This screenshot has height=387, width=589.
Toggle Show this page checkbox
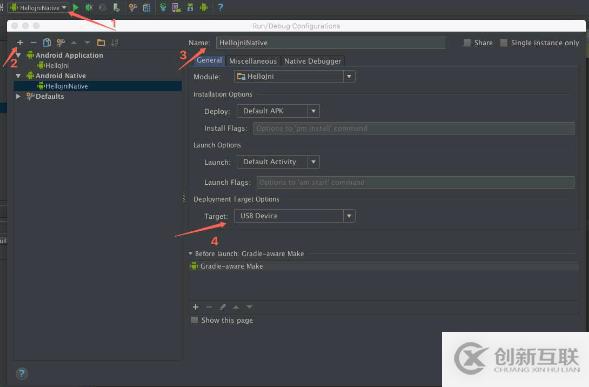(194, 320)
